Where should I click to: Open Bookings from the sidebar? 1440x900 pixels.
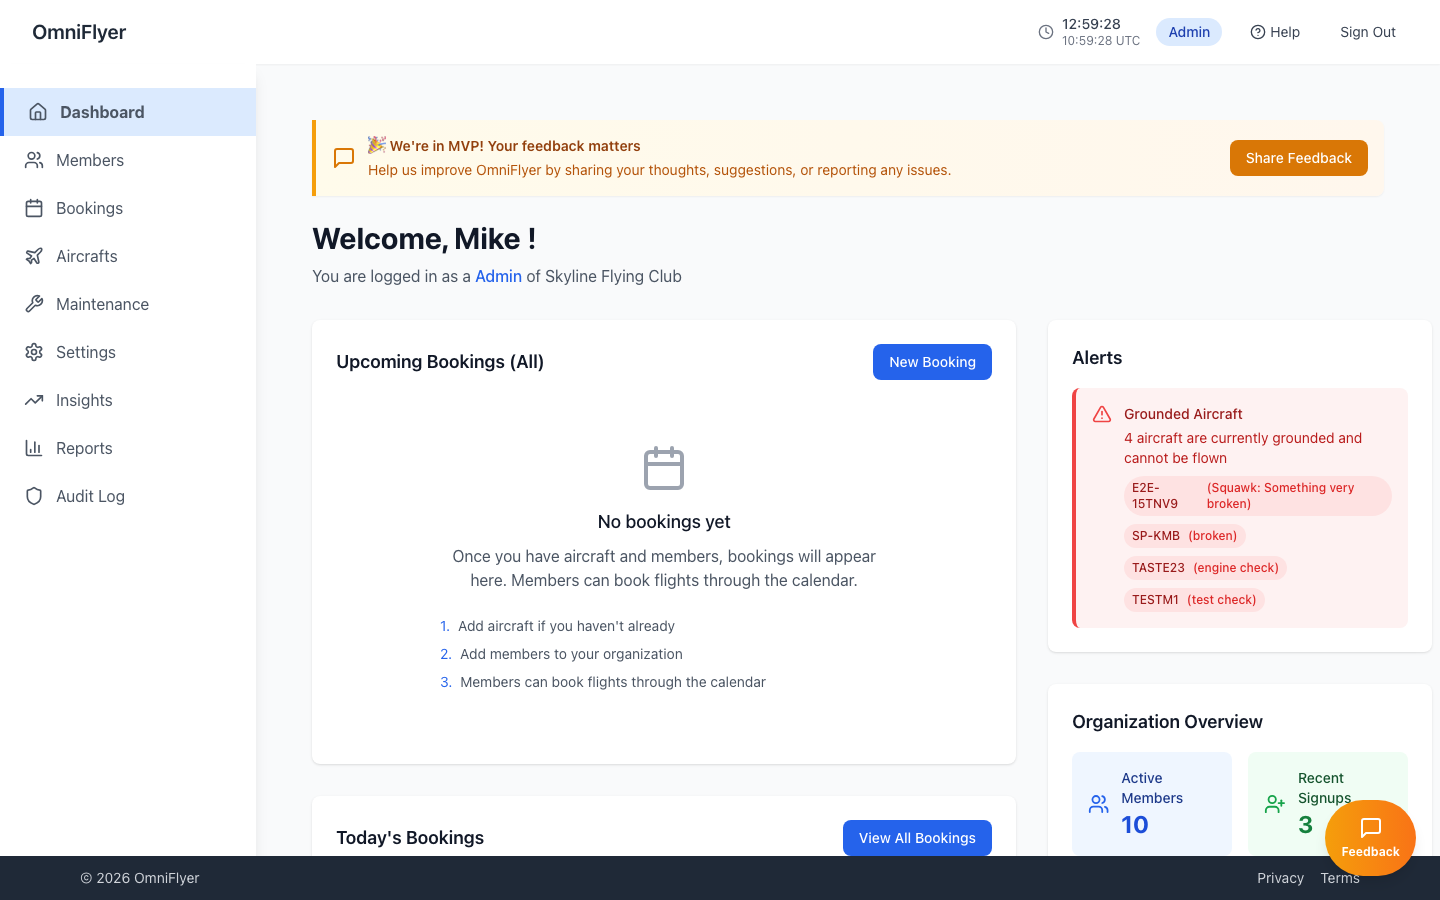[128, 208]
